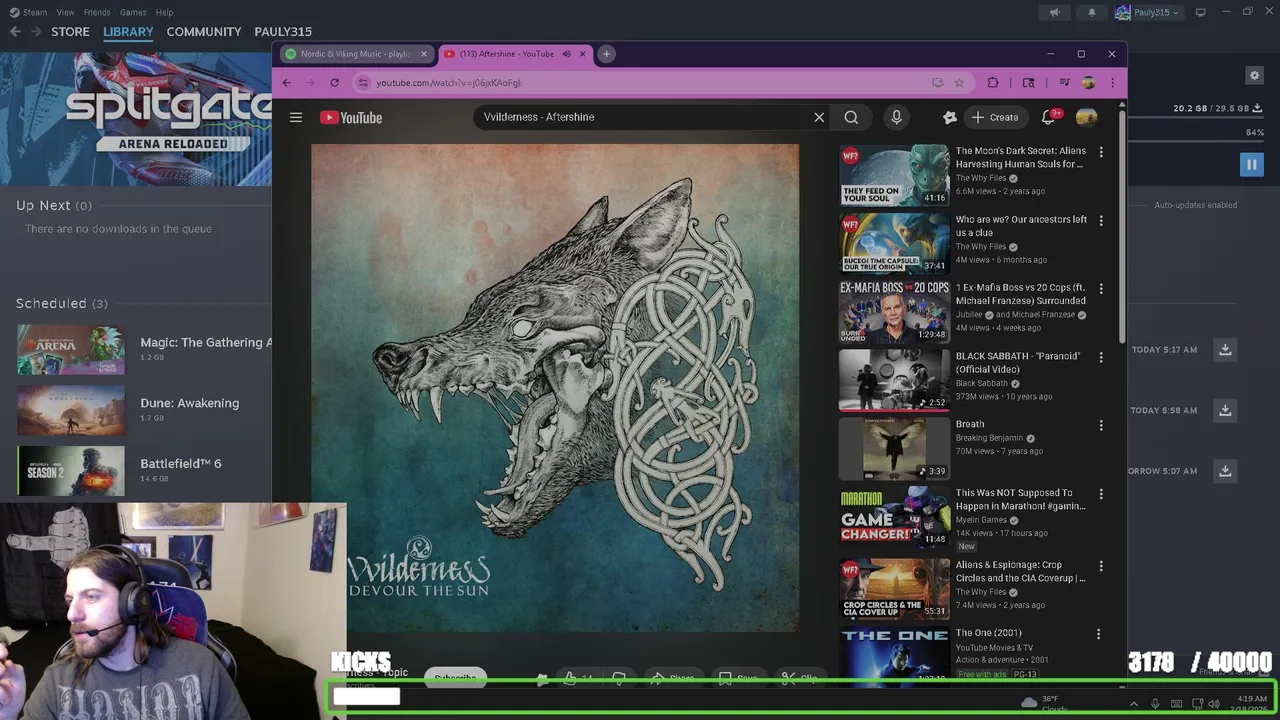
Task: Open YouTube guide hamburger menu
Action: pyautogui.click(x=296, y=118)
